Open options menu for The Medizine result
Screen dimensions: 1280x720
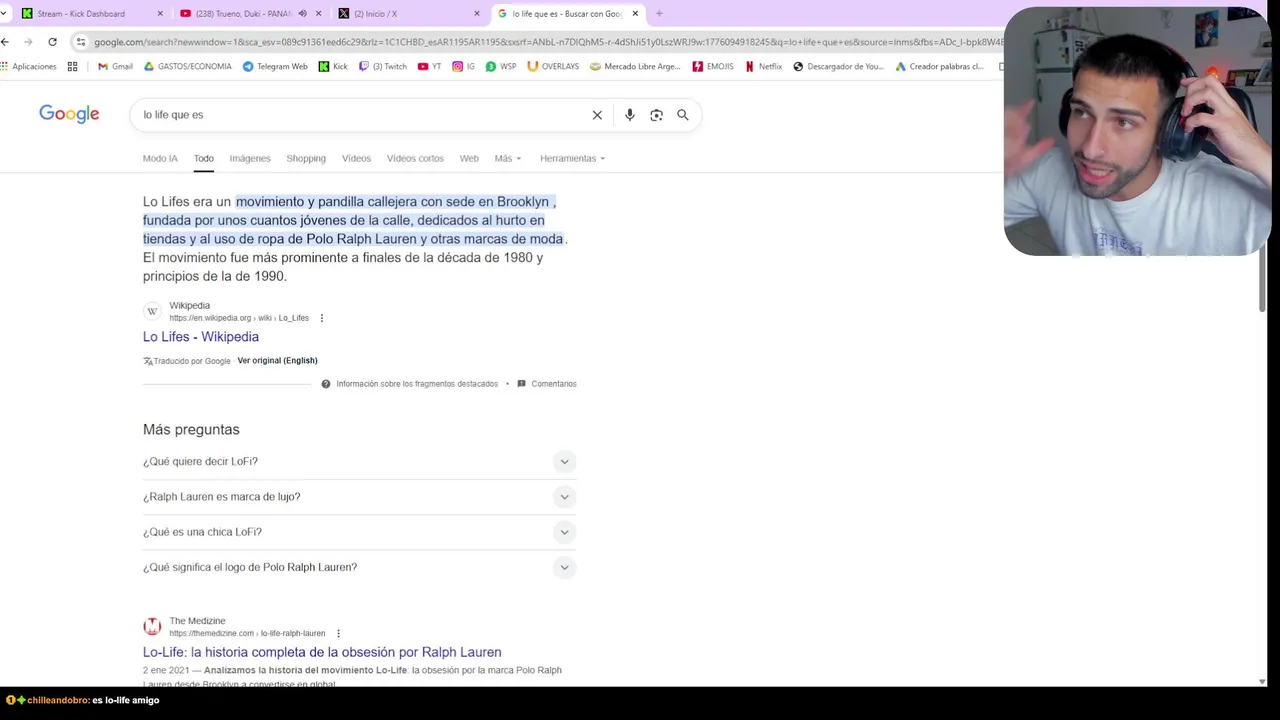point(338,633)
